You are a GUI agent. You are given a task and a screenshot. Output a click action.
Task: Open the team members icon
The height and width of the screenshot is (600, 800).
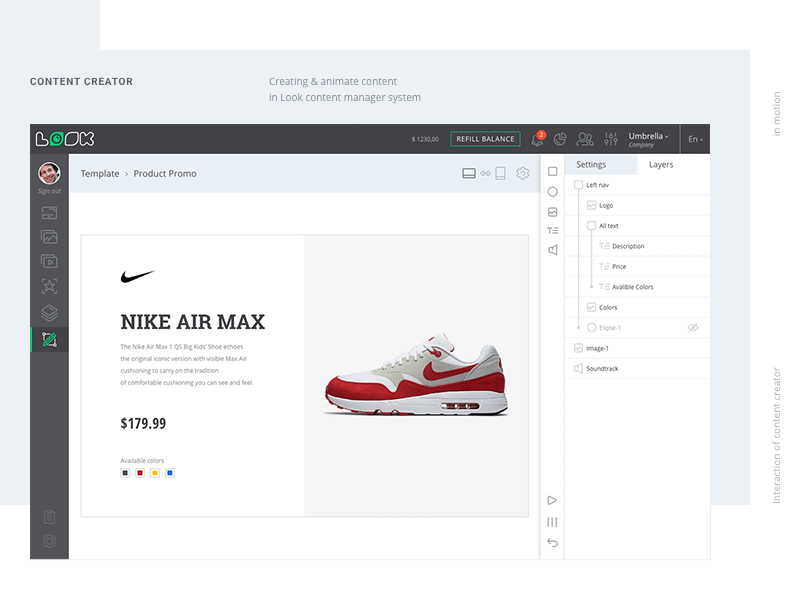(x=583, y=137)
